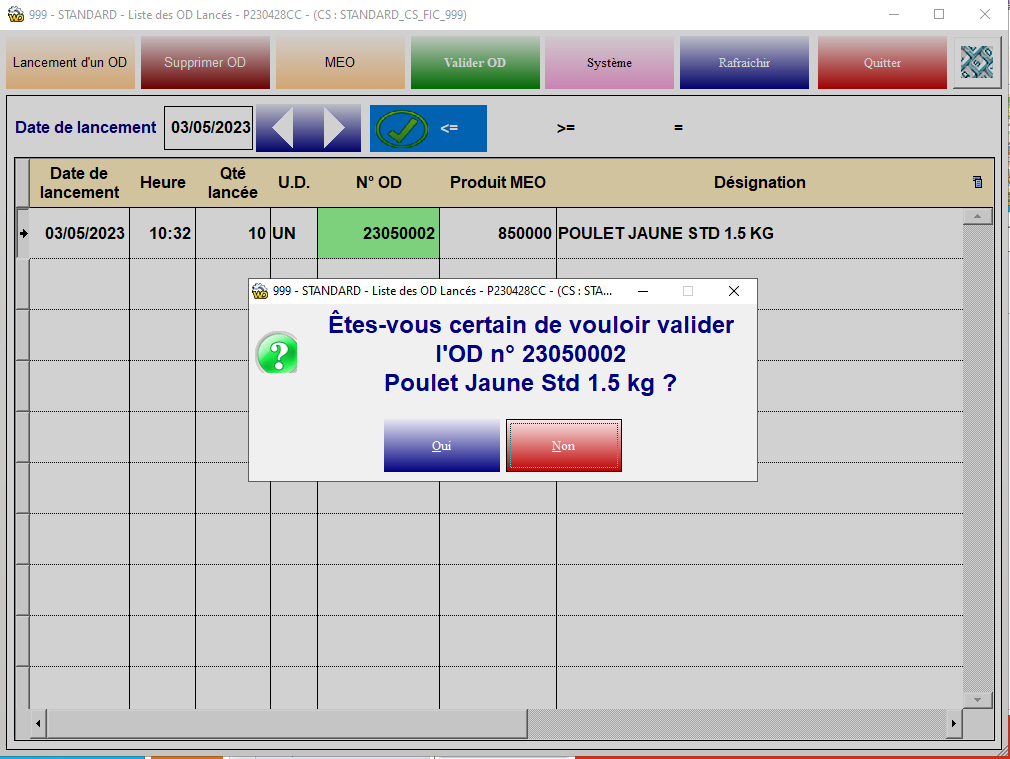Select the green N° OD cell 23050002
This screenshot has width=1010, height=759.
coord(378,233)
